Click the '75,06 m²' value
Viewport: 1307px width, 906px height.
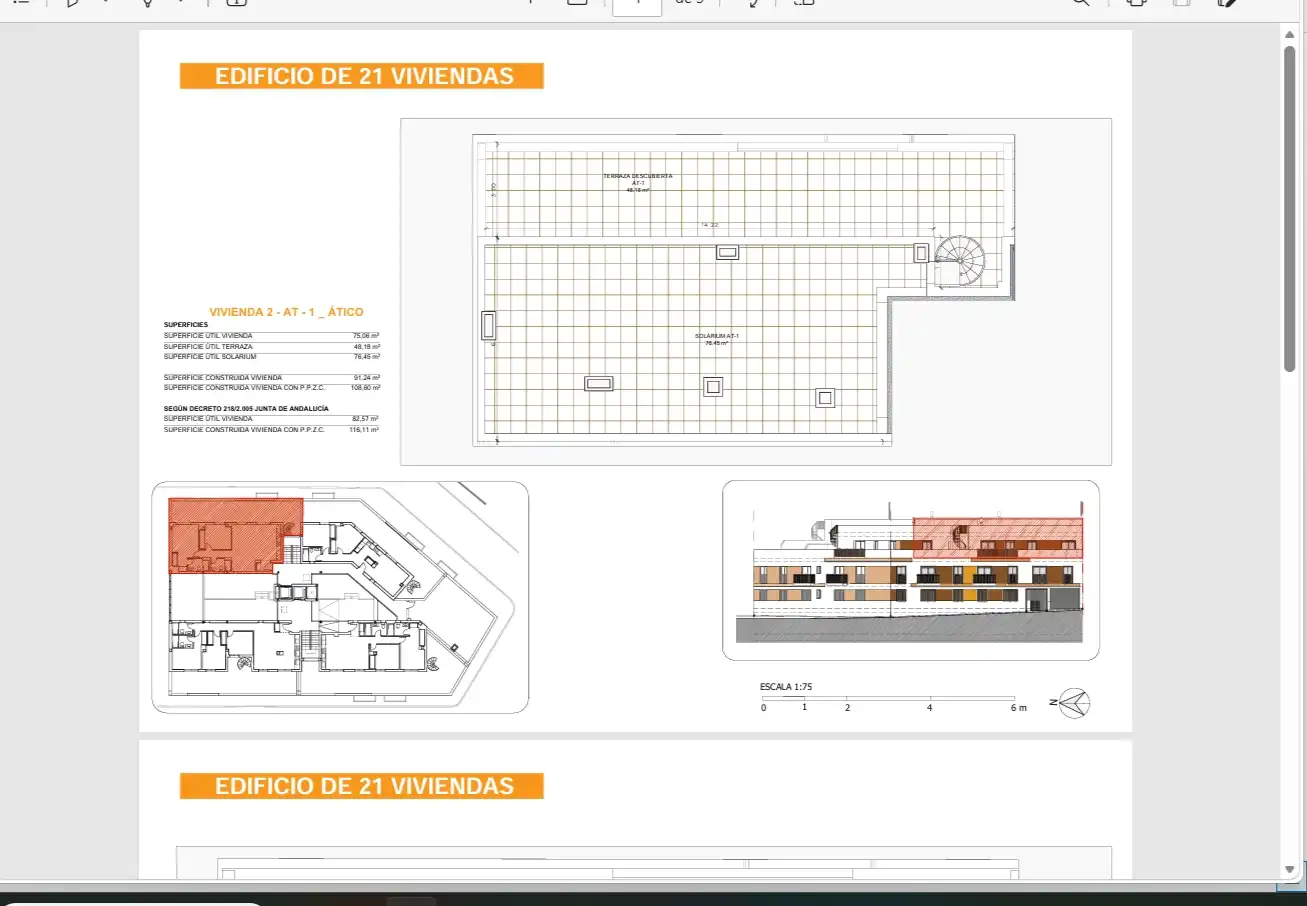click(x=366, y=336)
